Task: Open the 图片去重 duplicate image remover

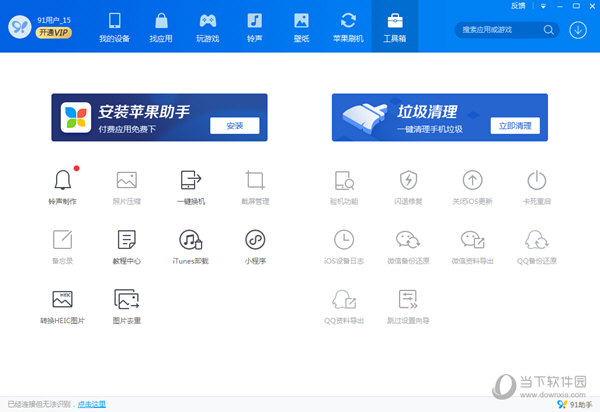Action: click(x=127, y=306)
